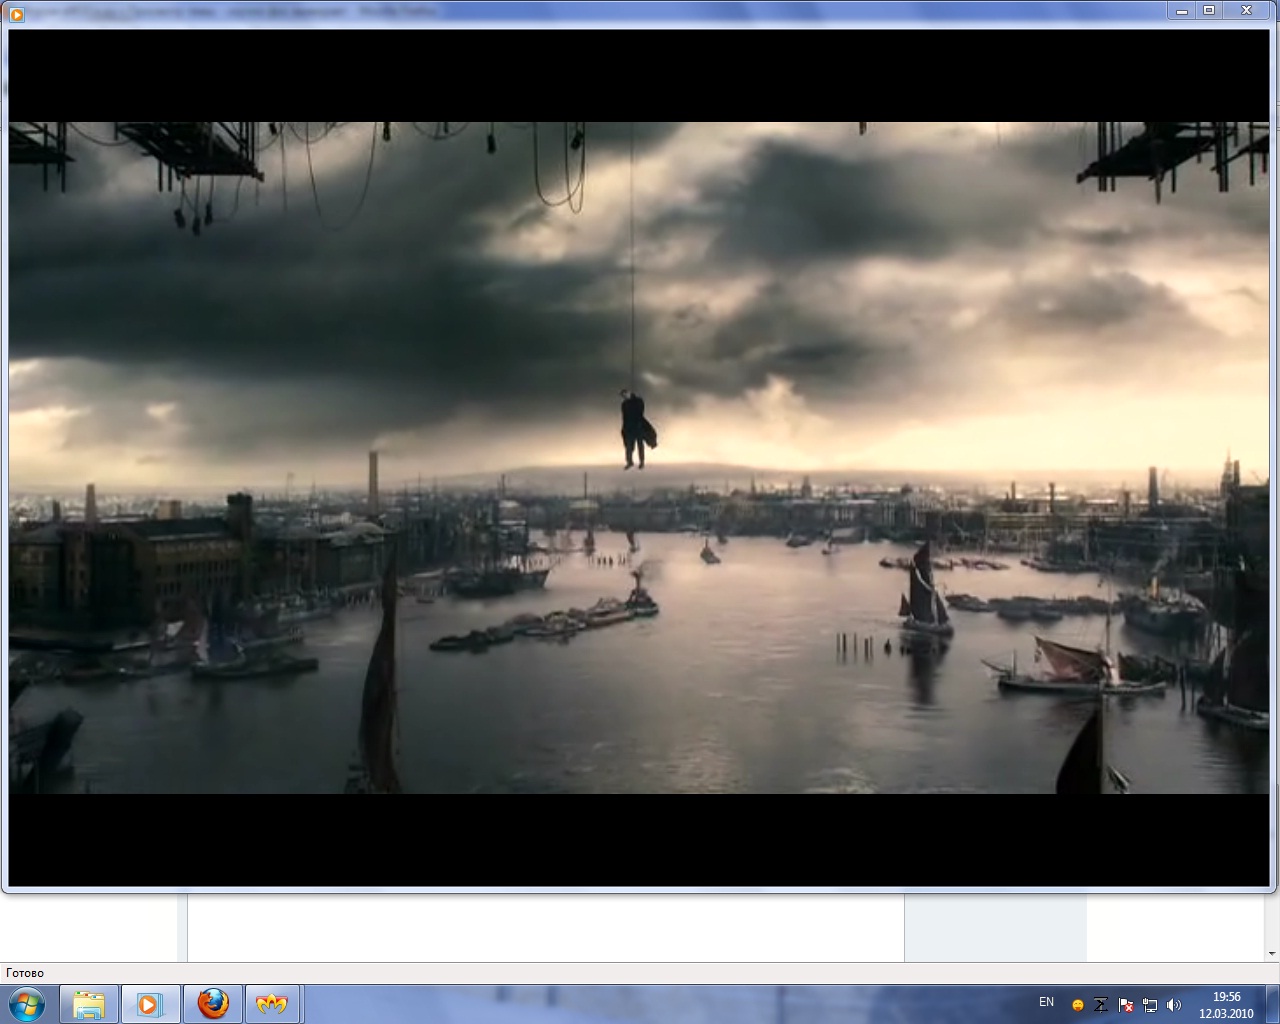Open the network connection tray icon
This screenshot has height=1024, width=1280.
click(1150, 1005)
